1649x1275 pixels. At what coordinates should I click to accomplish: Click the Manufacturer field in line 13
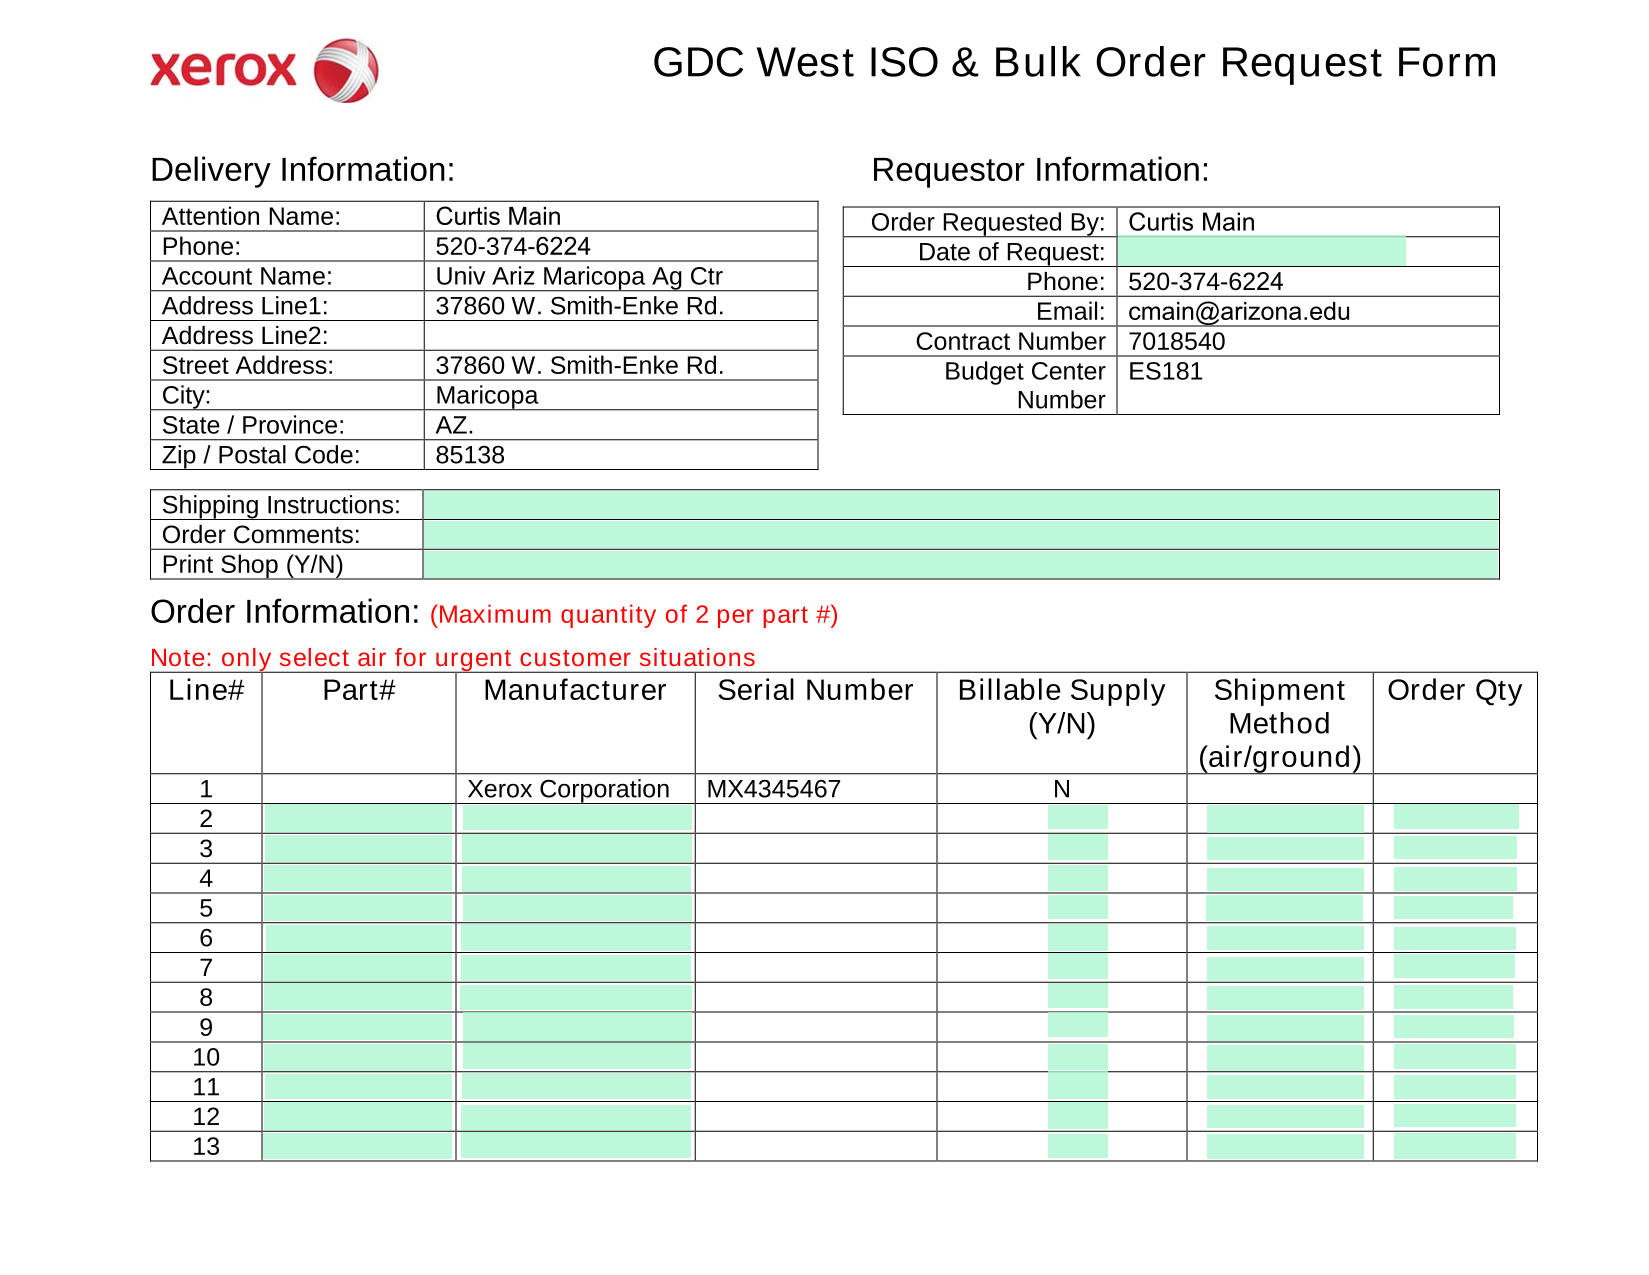pos(577,1146)
